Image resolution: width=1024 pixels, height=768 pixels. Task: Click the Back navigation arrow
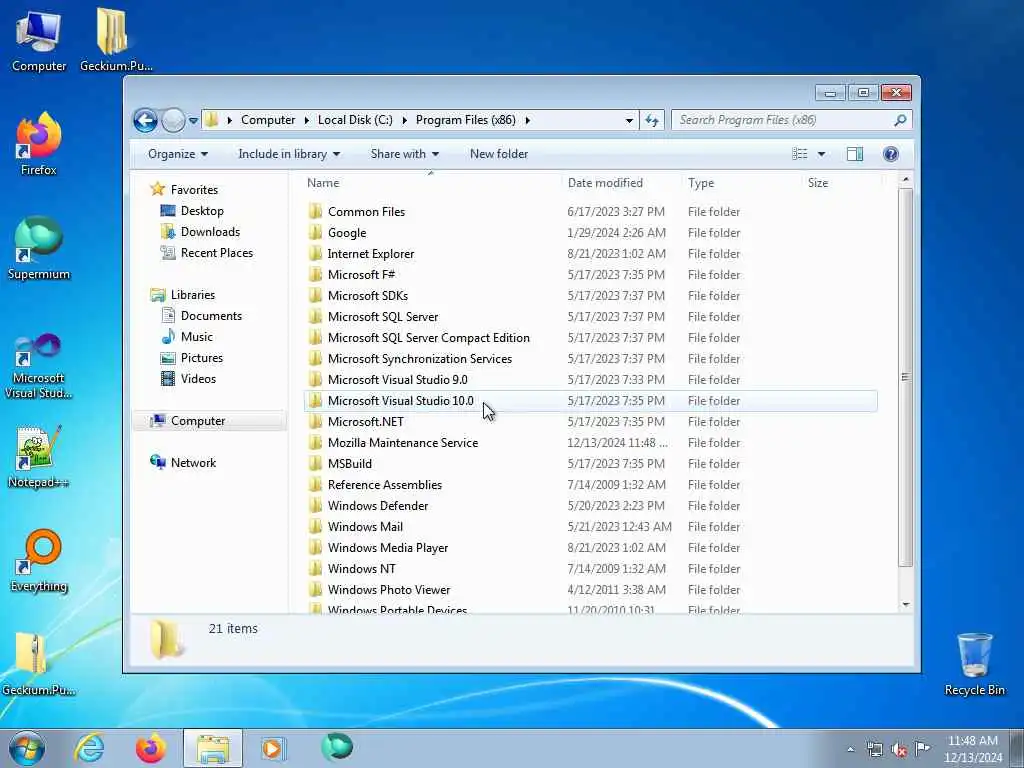tap(146, 120)
